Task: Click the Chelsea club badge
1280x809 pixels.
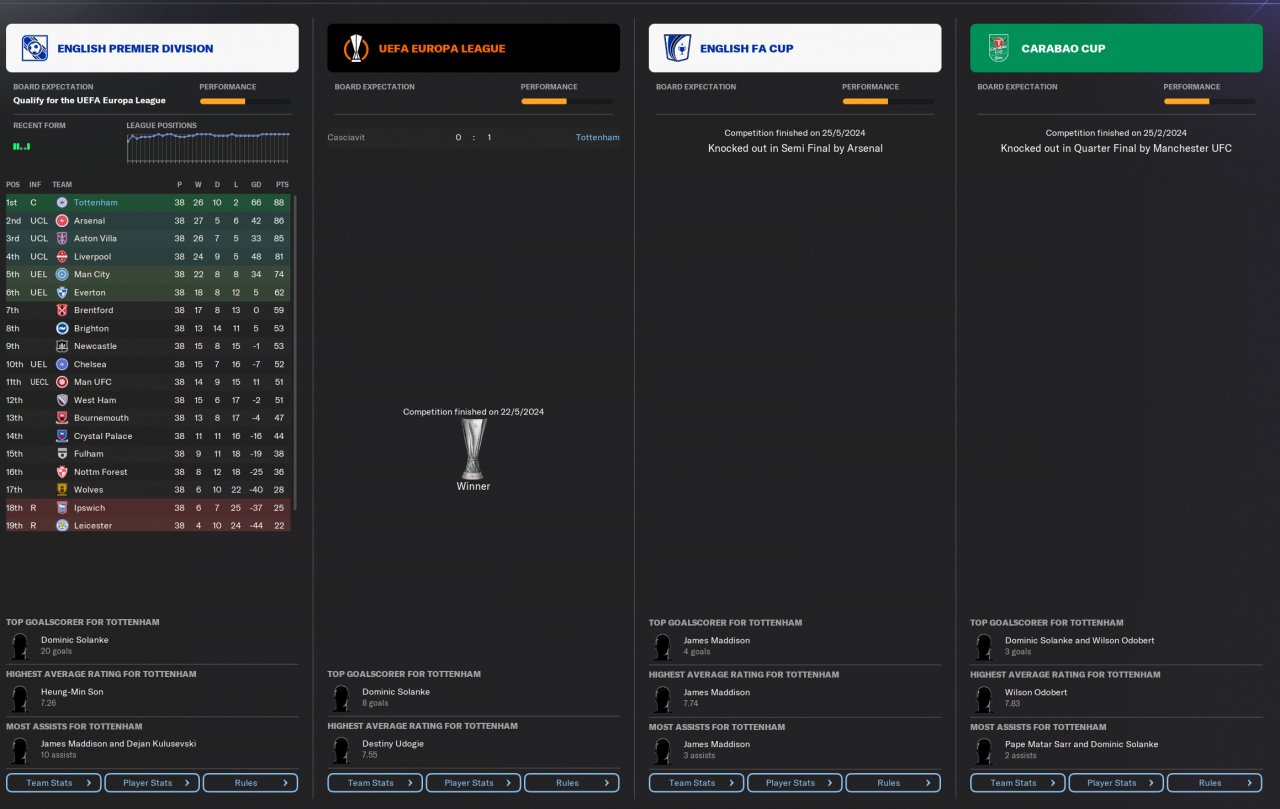Action: pyautogui.click(x=62, y=365)
